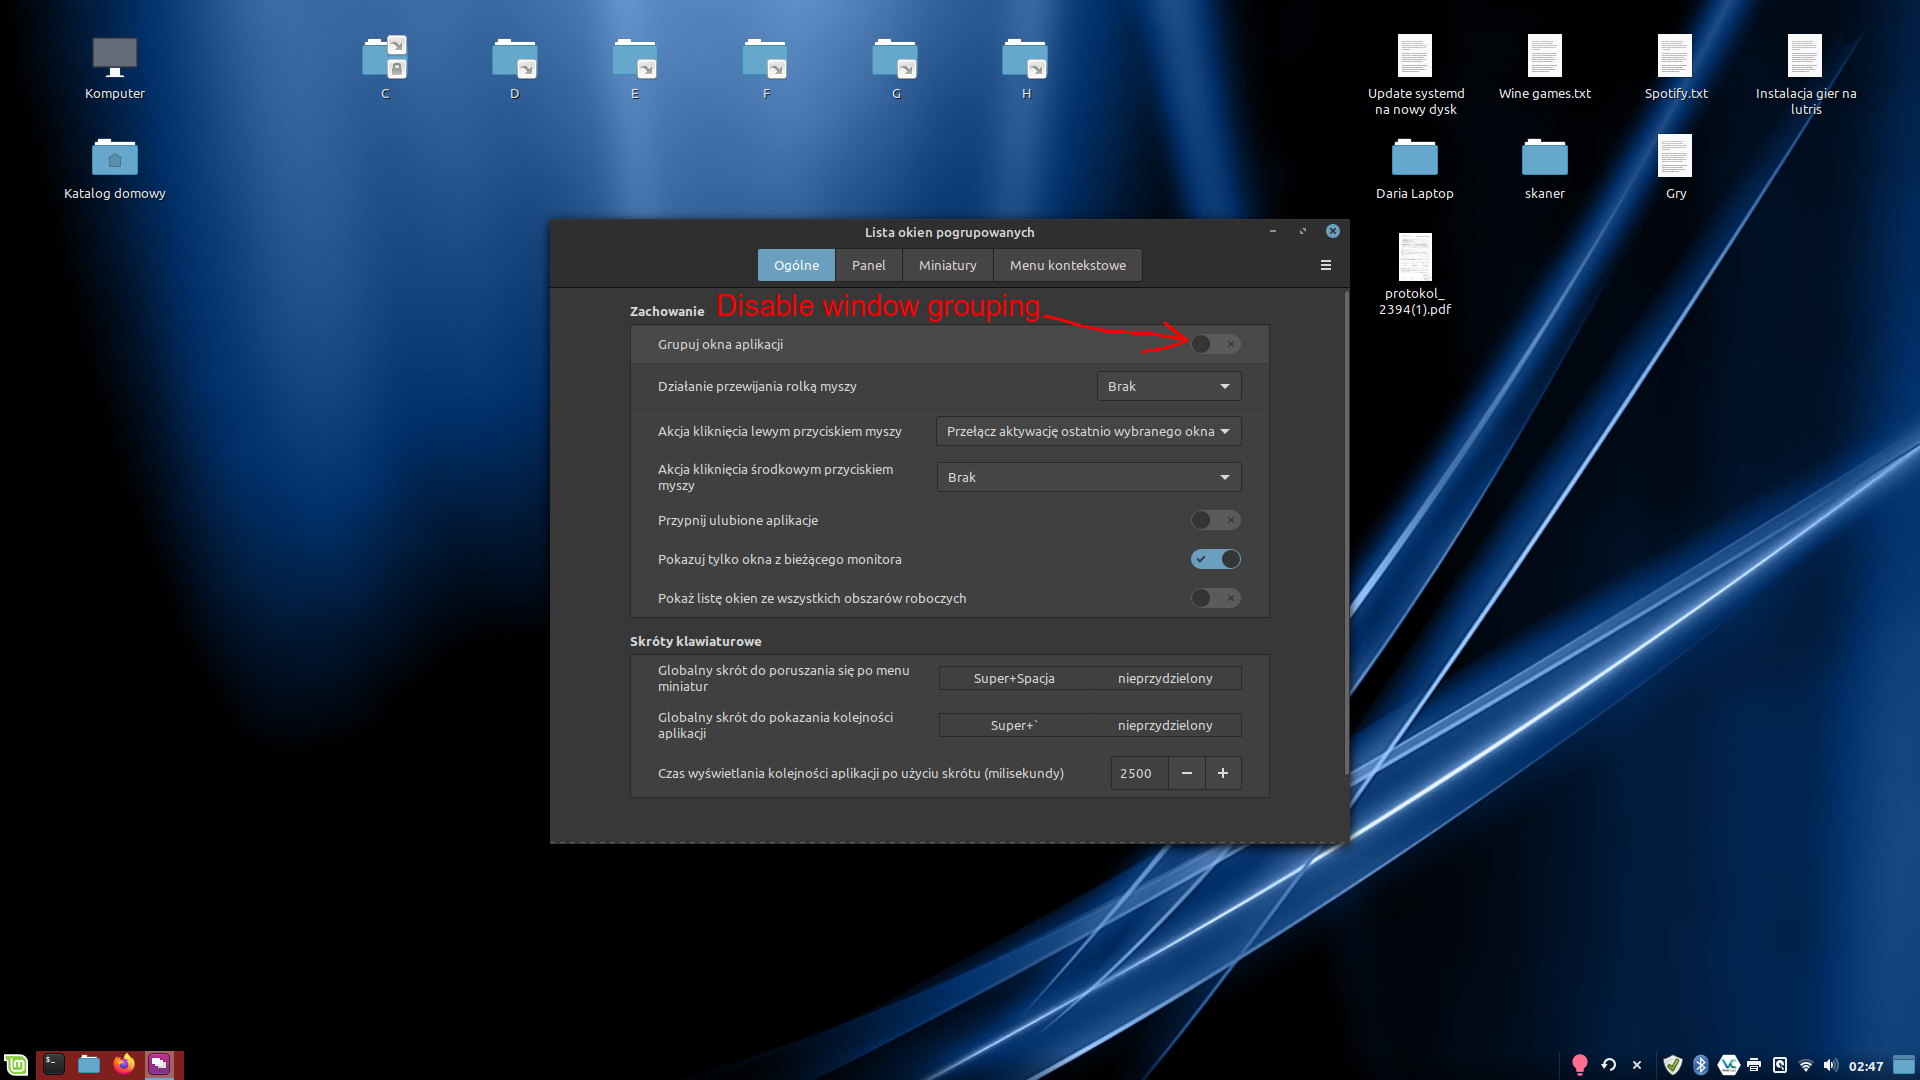Open the hamburger menu in the settings window

tap(1325, 265)
